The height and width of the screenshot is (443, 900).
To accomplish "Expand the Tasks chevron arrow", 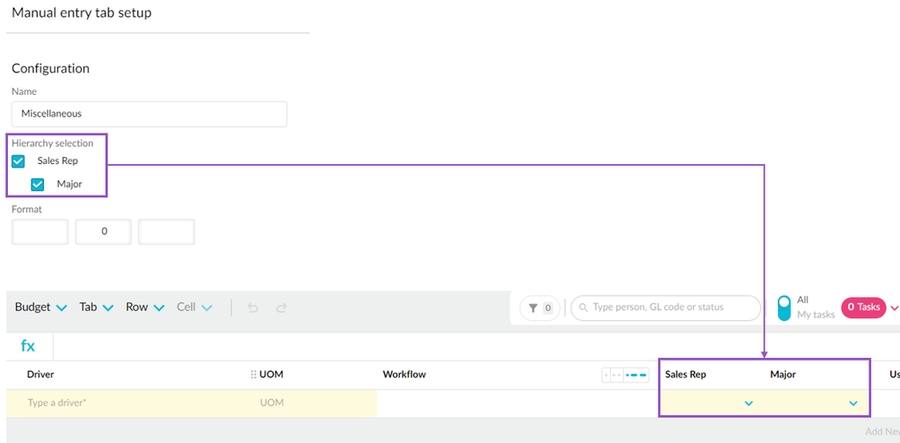I will pos(894,308).
